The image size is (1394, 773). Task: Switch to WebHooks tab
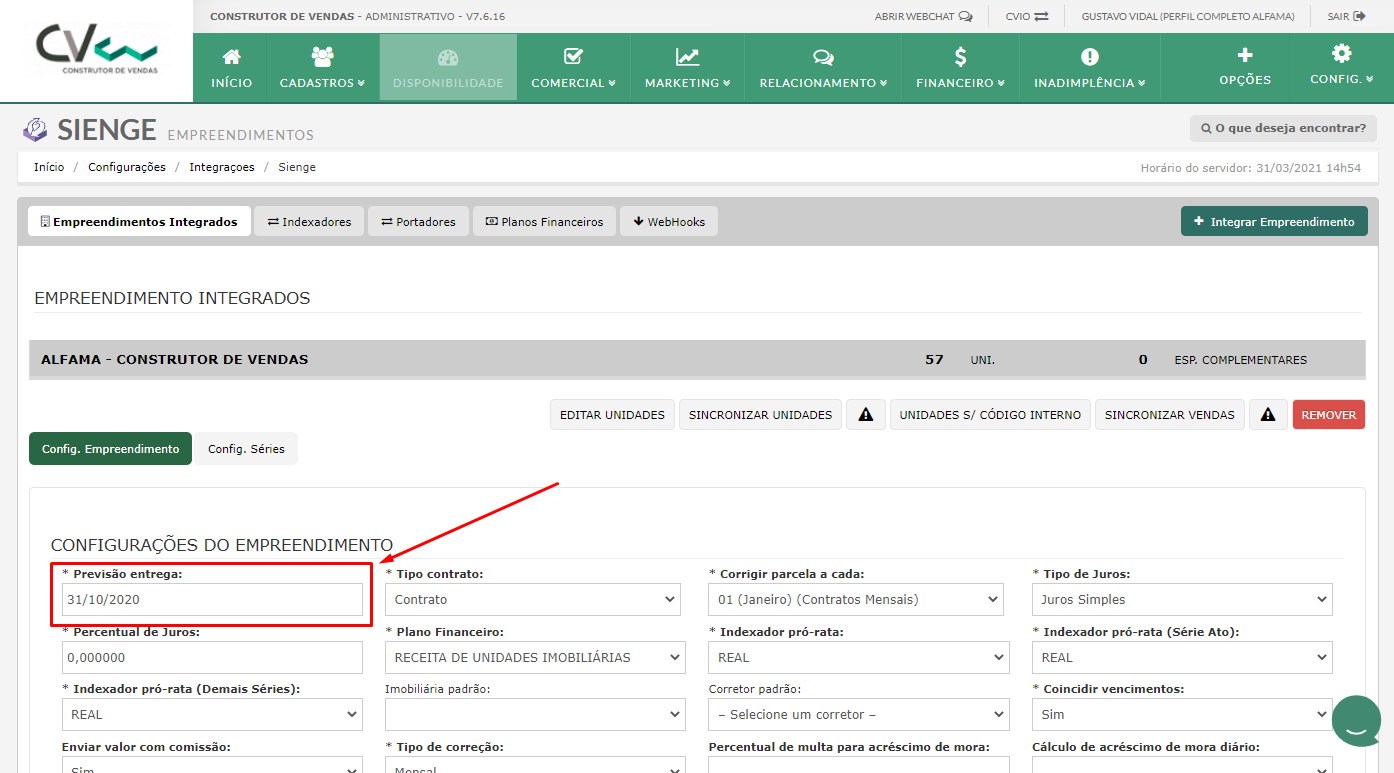tap(669, 222)
